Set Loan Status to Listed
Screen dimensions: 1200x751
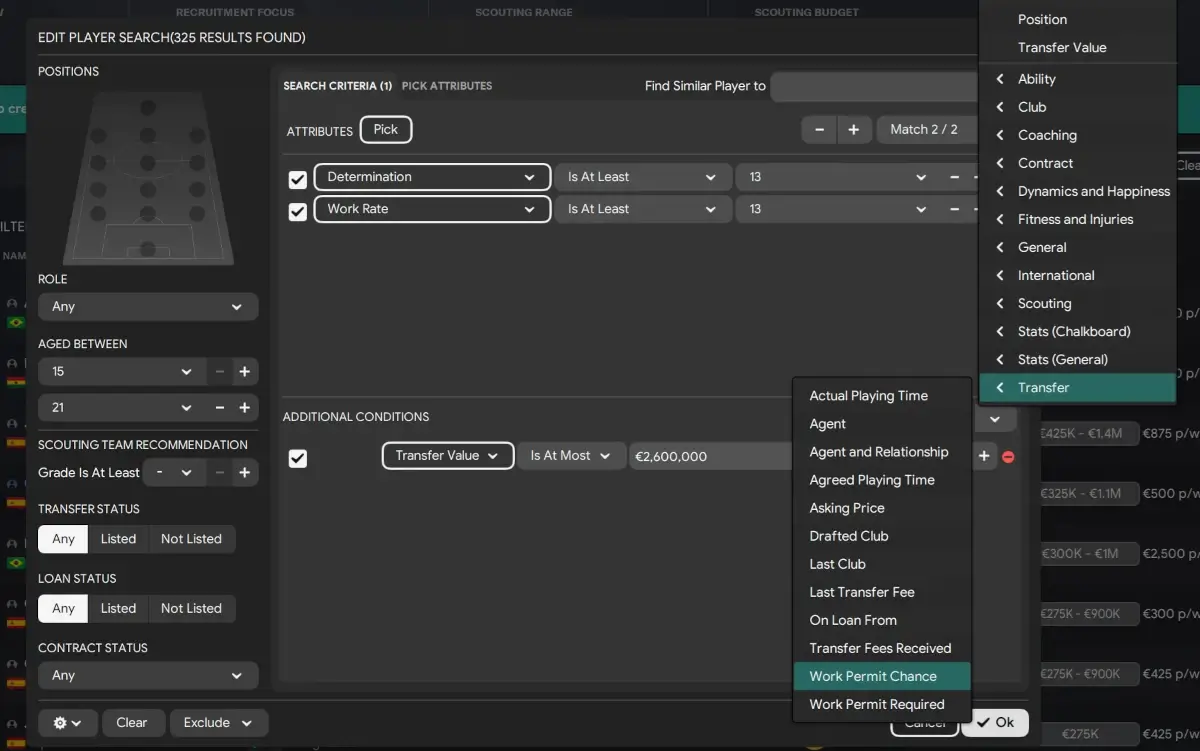pos(118,608)
